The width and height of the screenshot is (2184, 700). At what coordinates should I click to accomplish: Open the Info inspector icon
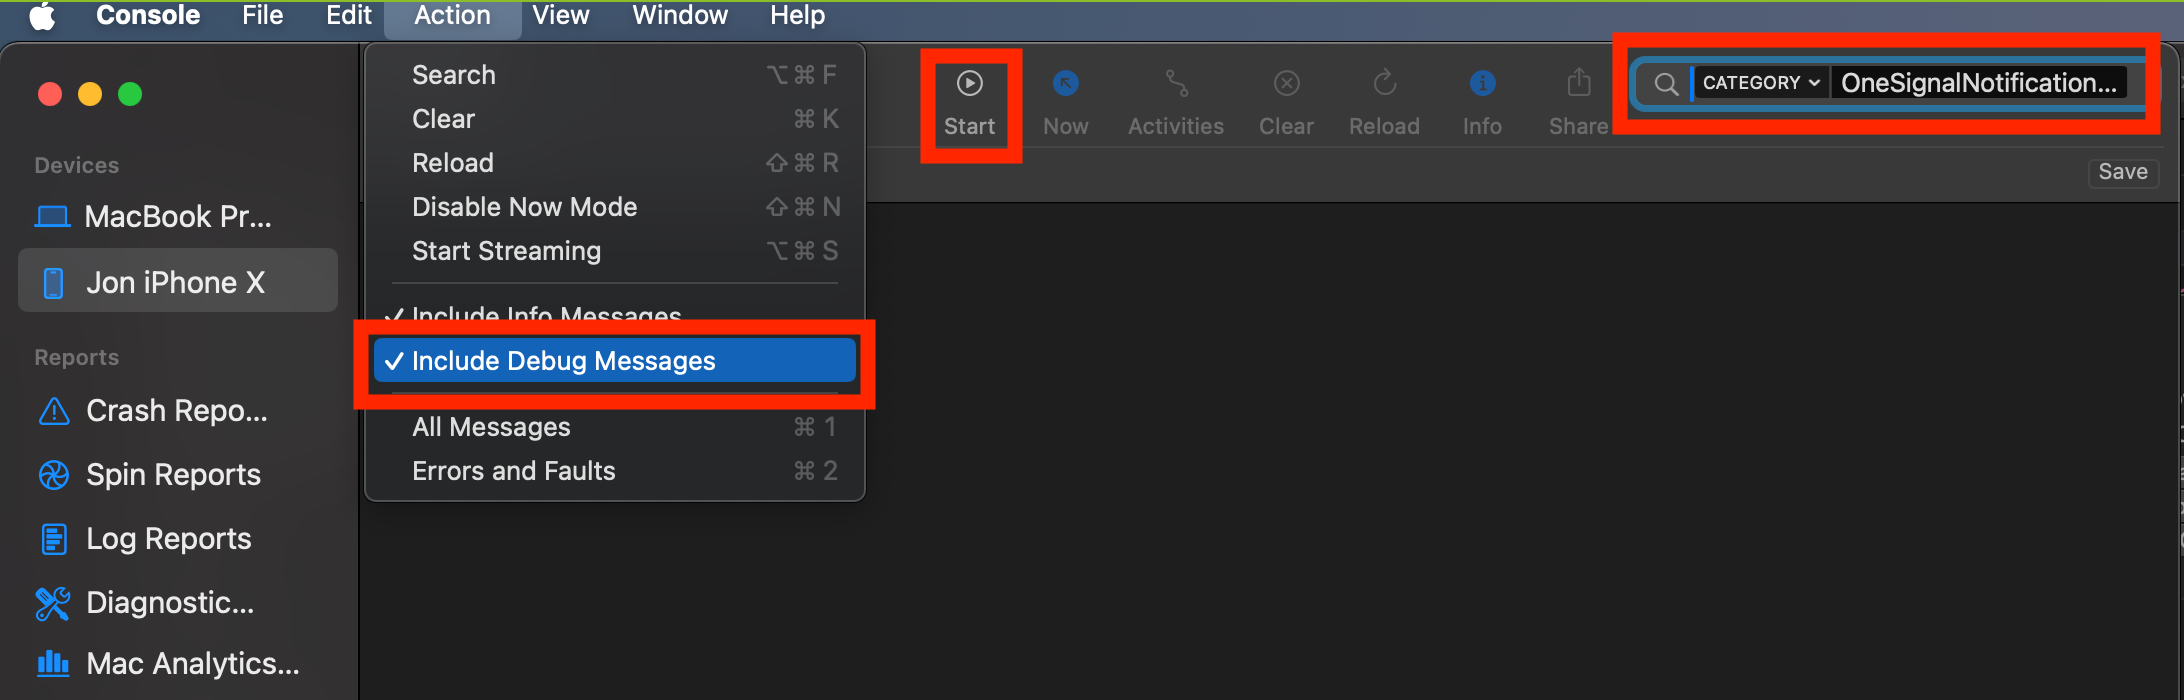coord(1482,84)
